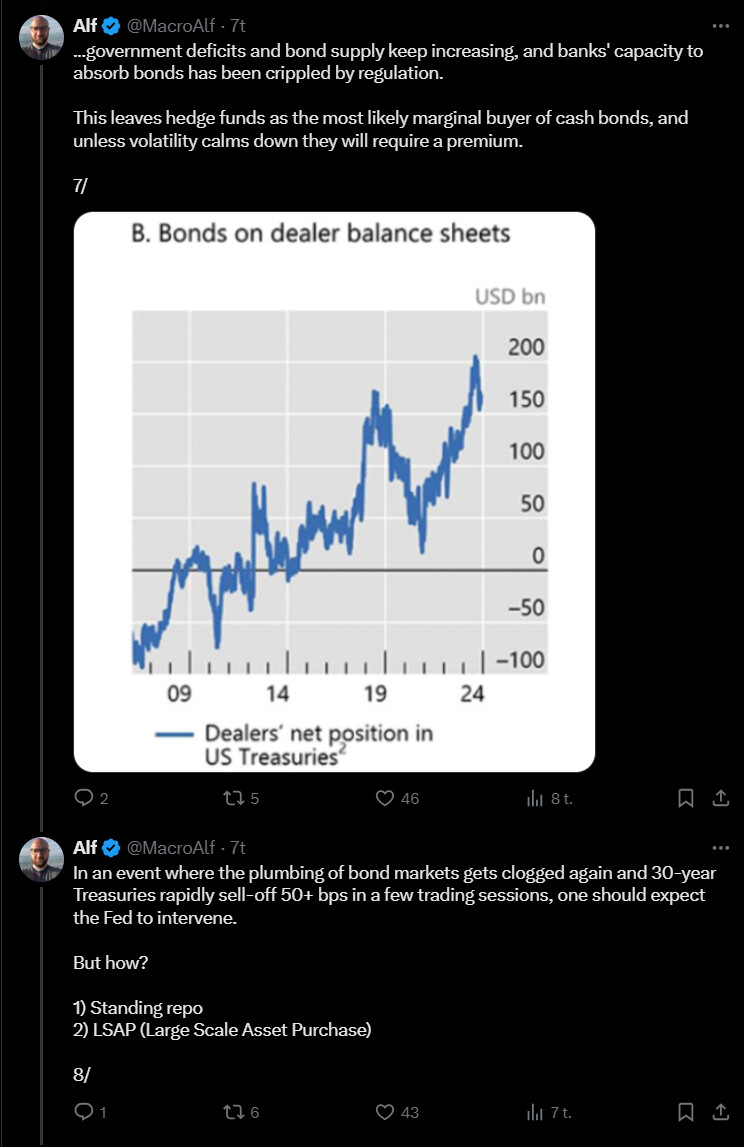View analytics showing 8 t. views
The image size is (744, 1147).
click(535, 798)
